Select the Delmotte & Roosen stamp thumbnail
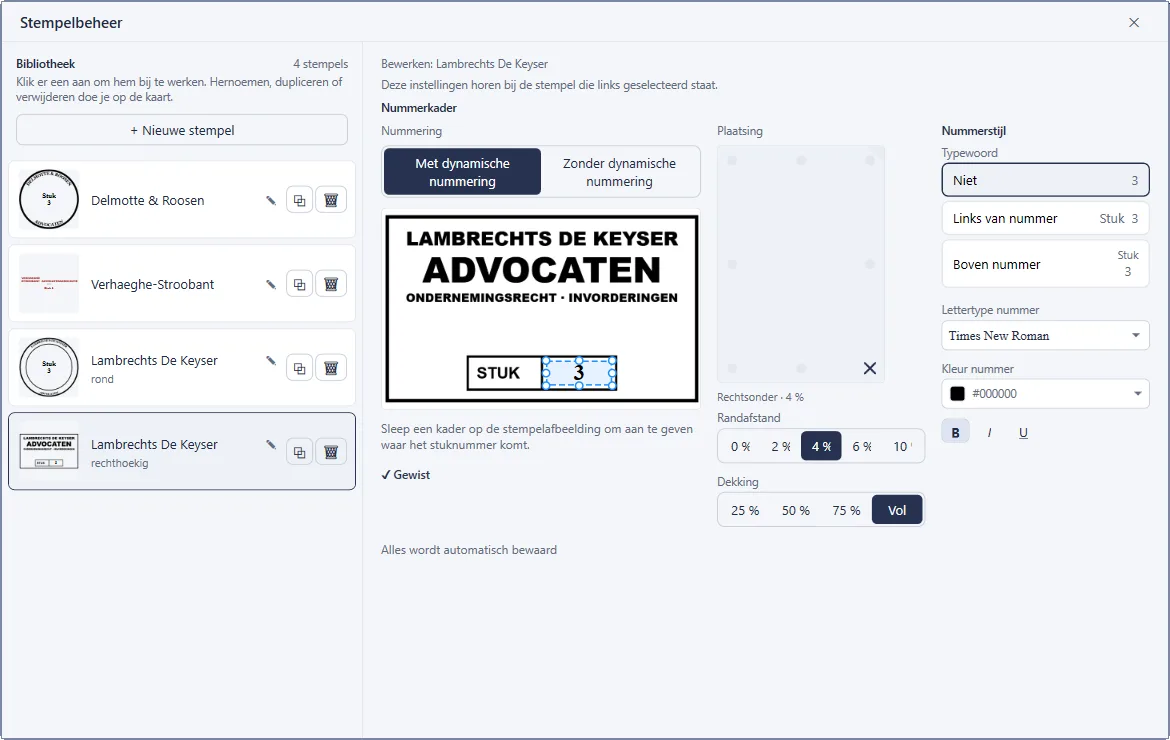 pos(49,199)
